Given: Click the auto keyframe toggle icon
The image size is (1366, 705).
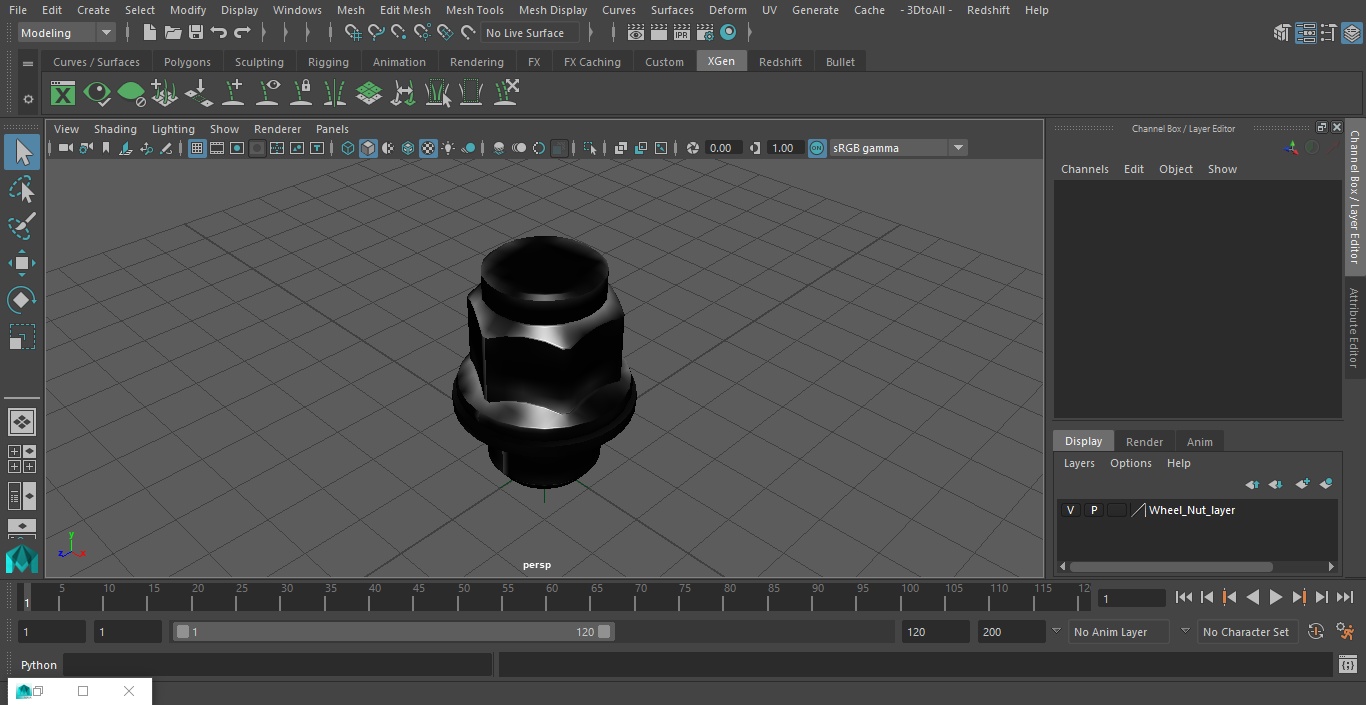Looking at the screenshot, I should click(x=1316, y=632).
